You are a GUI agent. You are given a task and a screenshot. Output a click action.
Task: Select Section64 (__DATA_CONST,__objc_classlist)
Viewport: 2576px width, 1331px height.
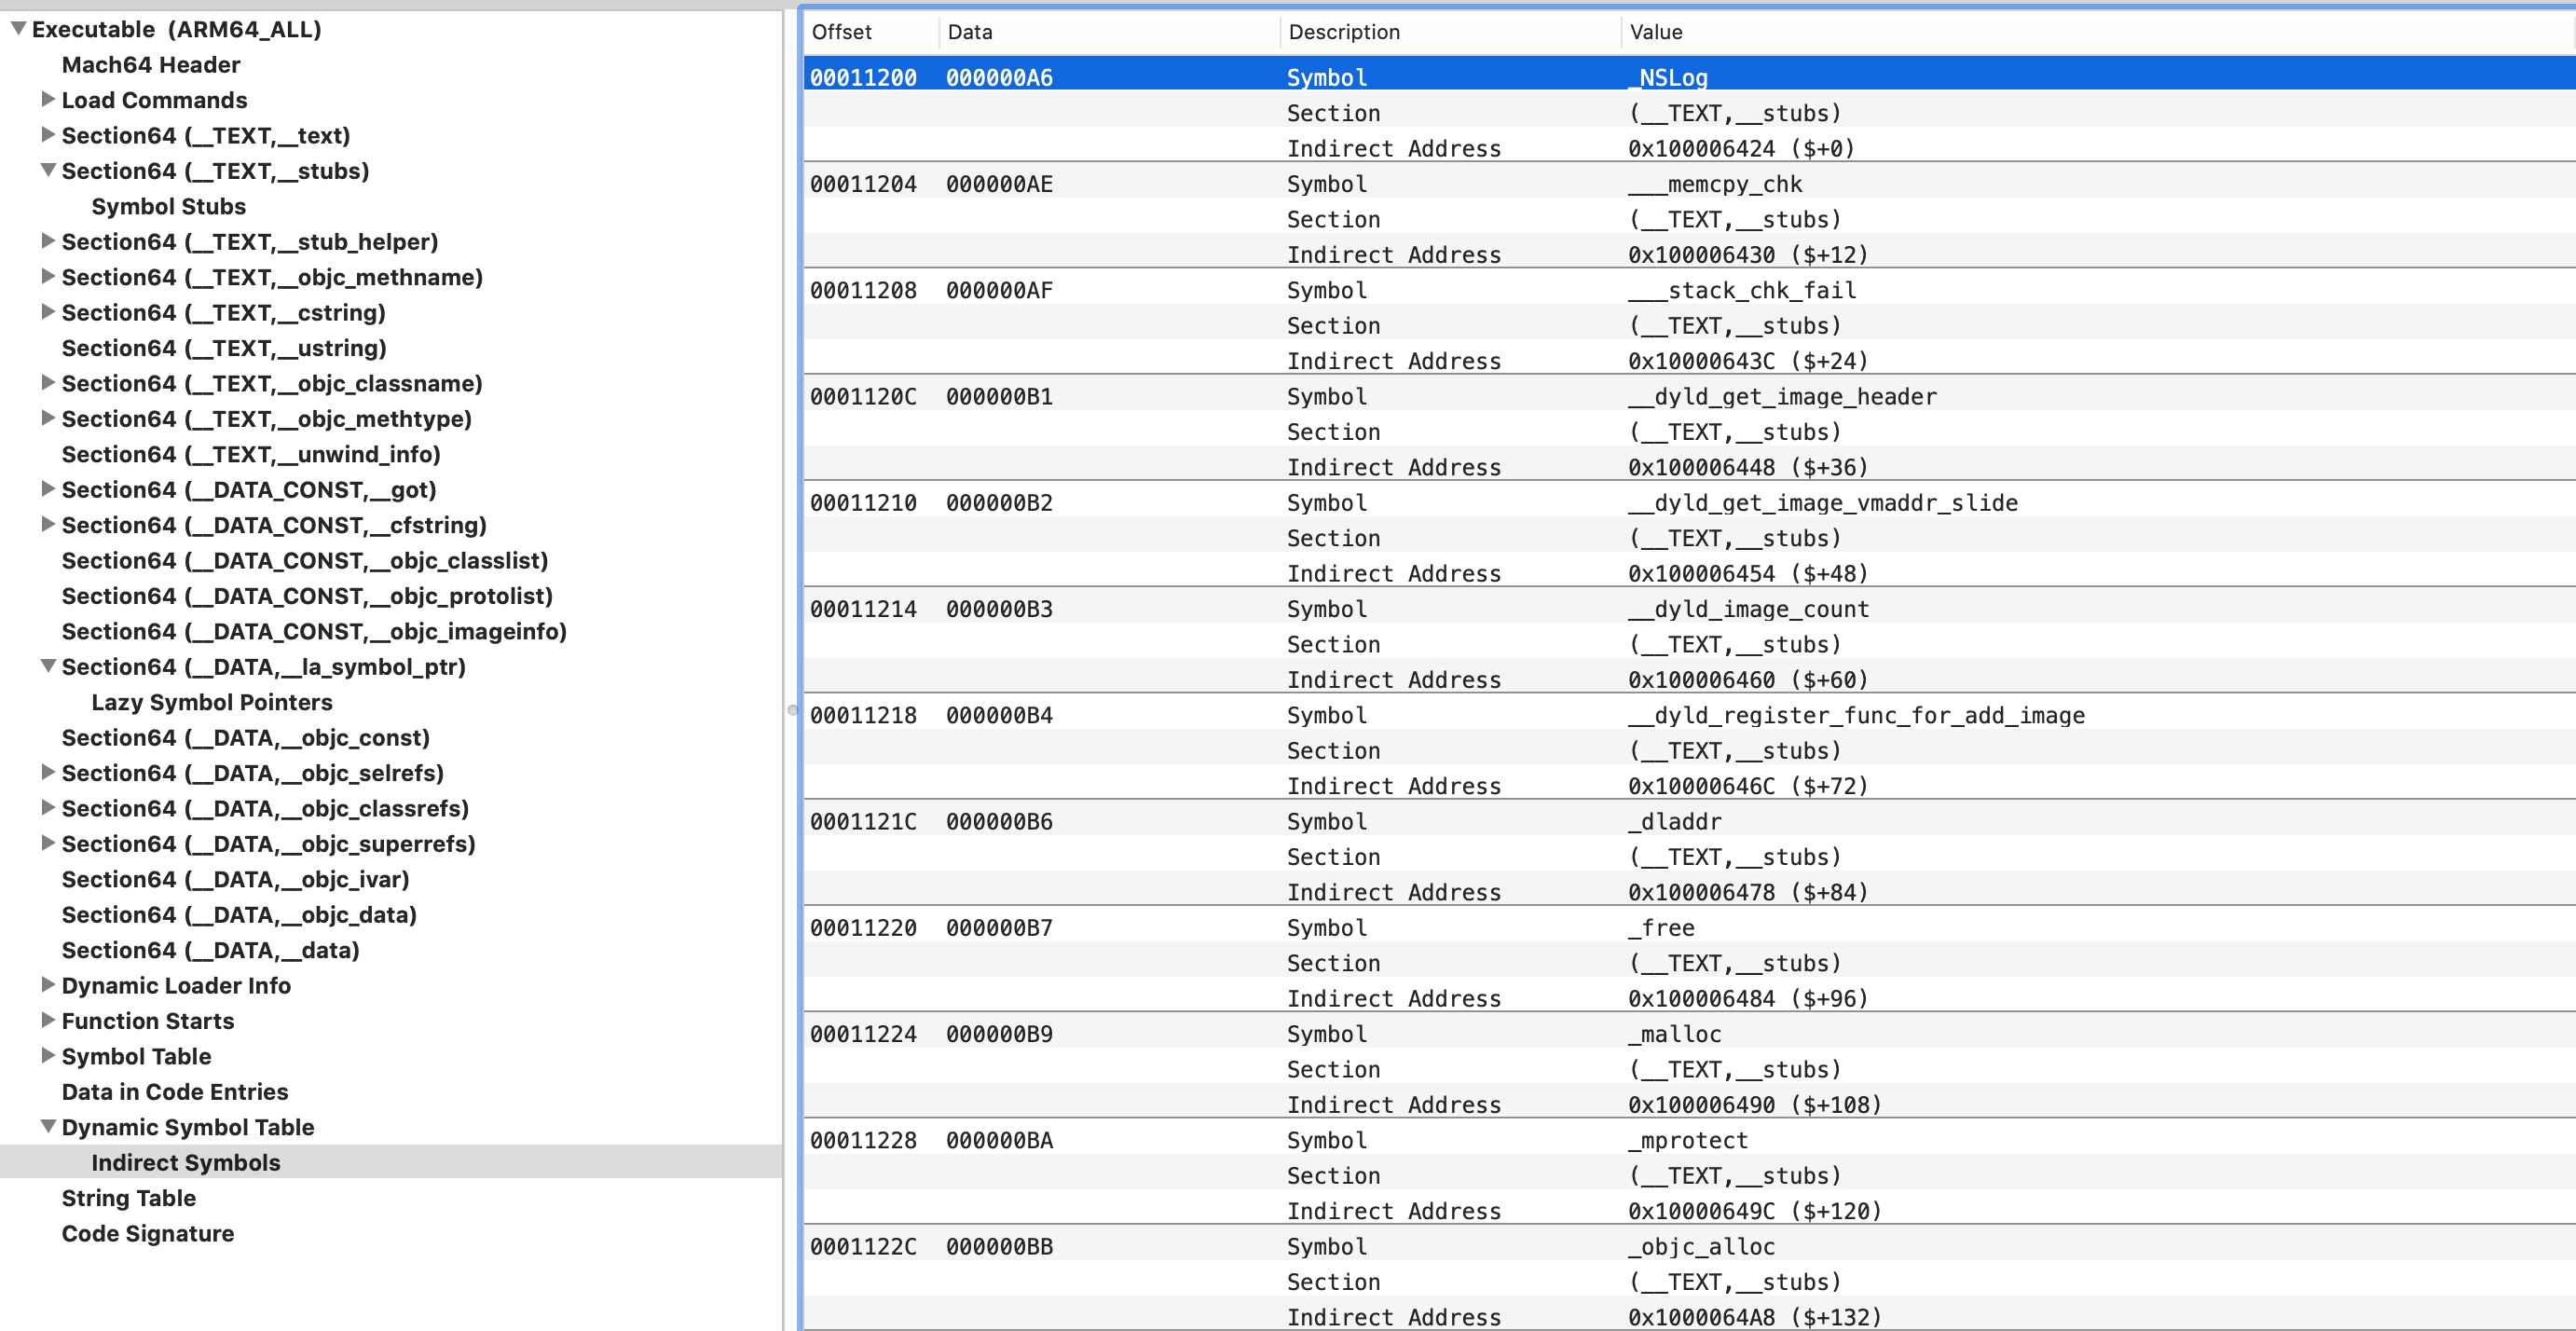[x=305, y=561]
